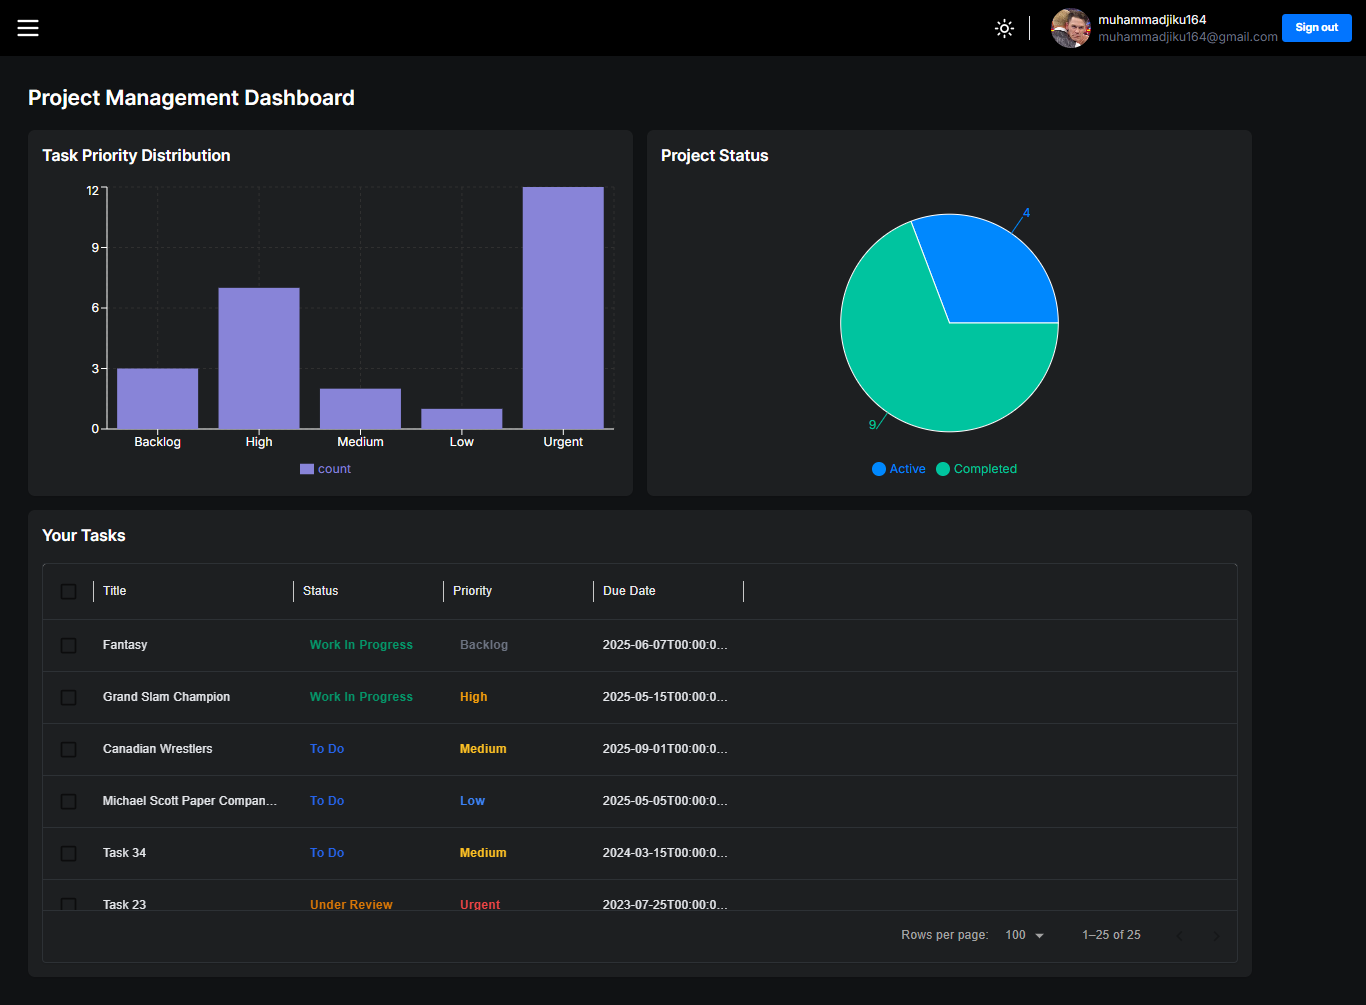1366x1005 pixels.
Task: Check the Canadian Wrestlers row checkbox
Action: [x=69, y=749]
